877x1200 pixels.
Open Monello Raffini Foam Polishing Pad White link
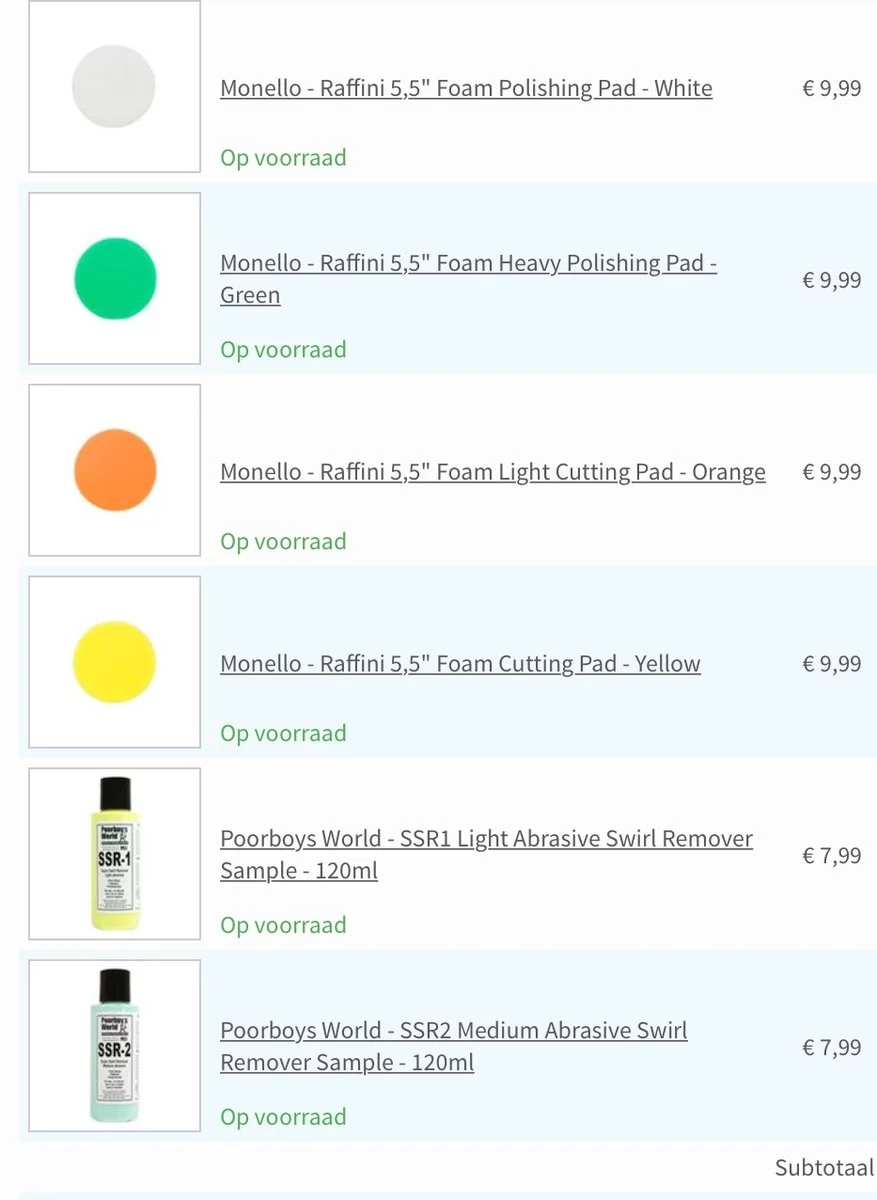point(466,88)
